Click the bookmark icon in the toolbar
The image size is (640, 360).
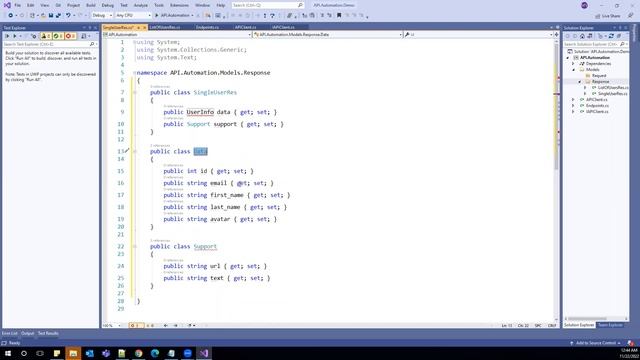click(x=339, y=15)
